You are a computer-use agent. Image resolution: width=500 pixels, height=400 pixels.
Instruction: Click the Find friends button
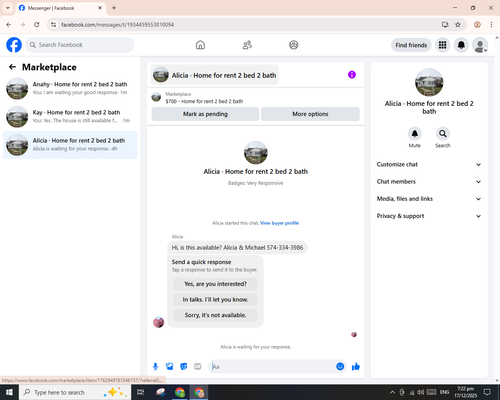tap(411, 45)
